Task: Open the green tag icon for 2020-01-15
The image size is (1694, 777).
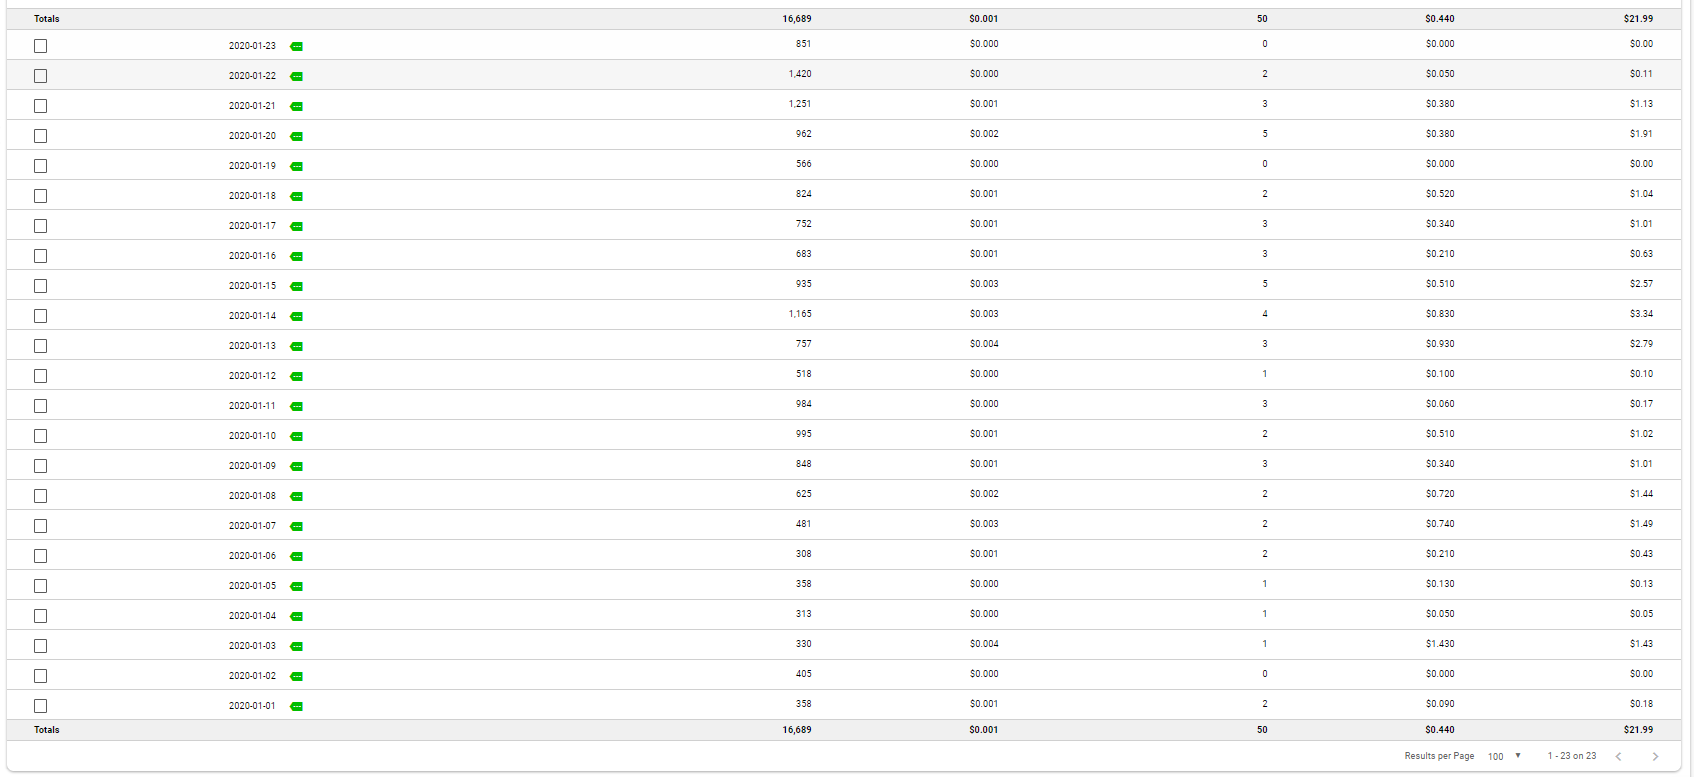Action: [x=297, y=287]
